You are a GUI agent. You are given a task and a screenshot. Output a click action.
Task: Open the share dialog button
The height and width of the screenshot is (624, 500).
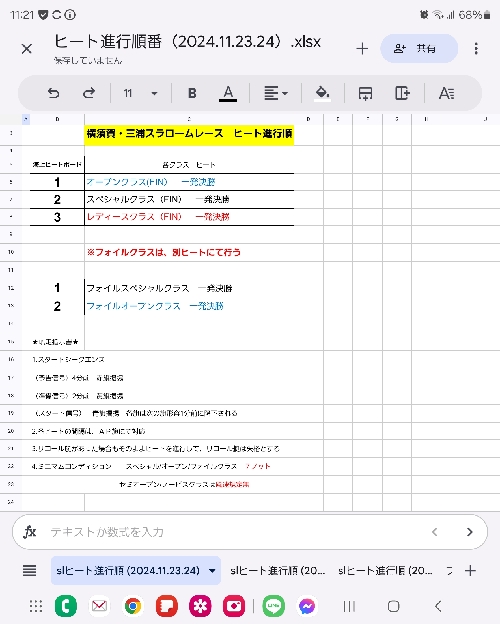419,49
